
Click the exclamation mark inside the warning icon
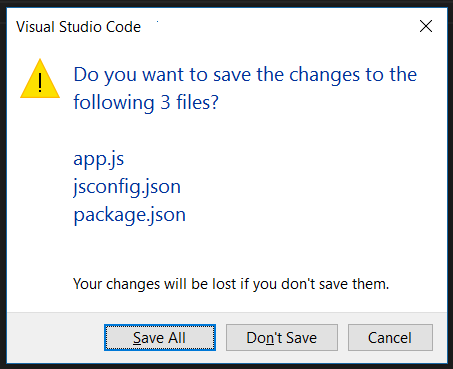click(40, 83)
